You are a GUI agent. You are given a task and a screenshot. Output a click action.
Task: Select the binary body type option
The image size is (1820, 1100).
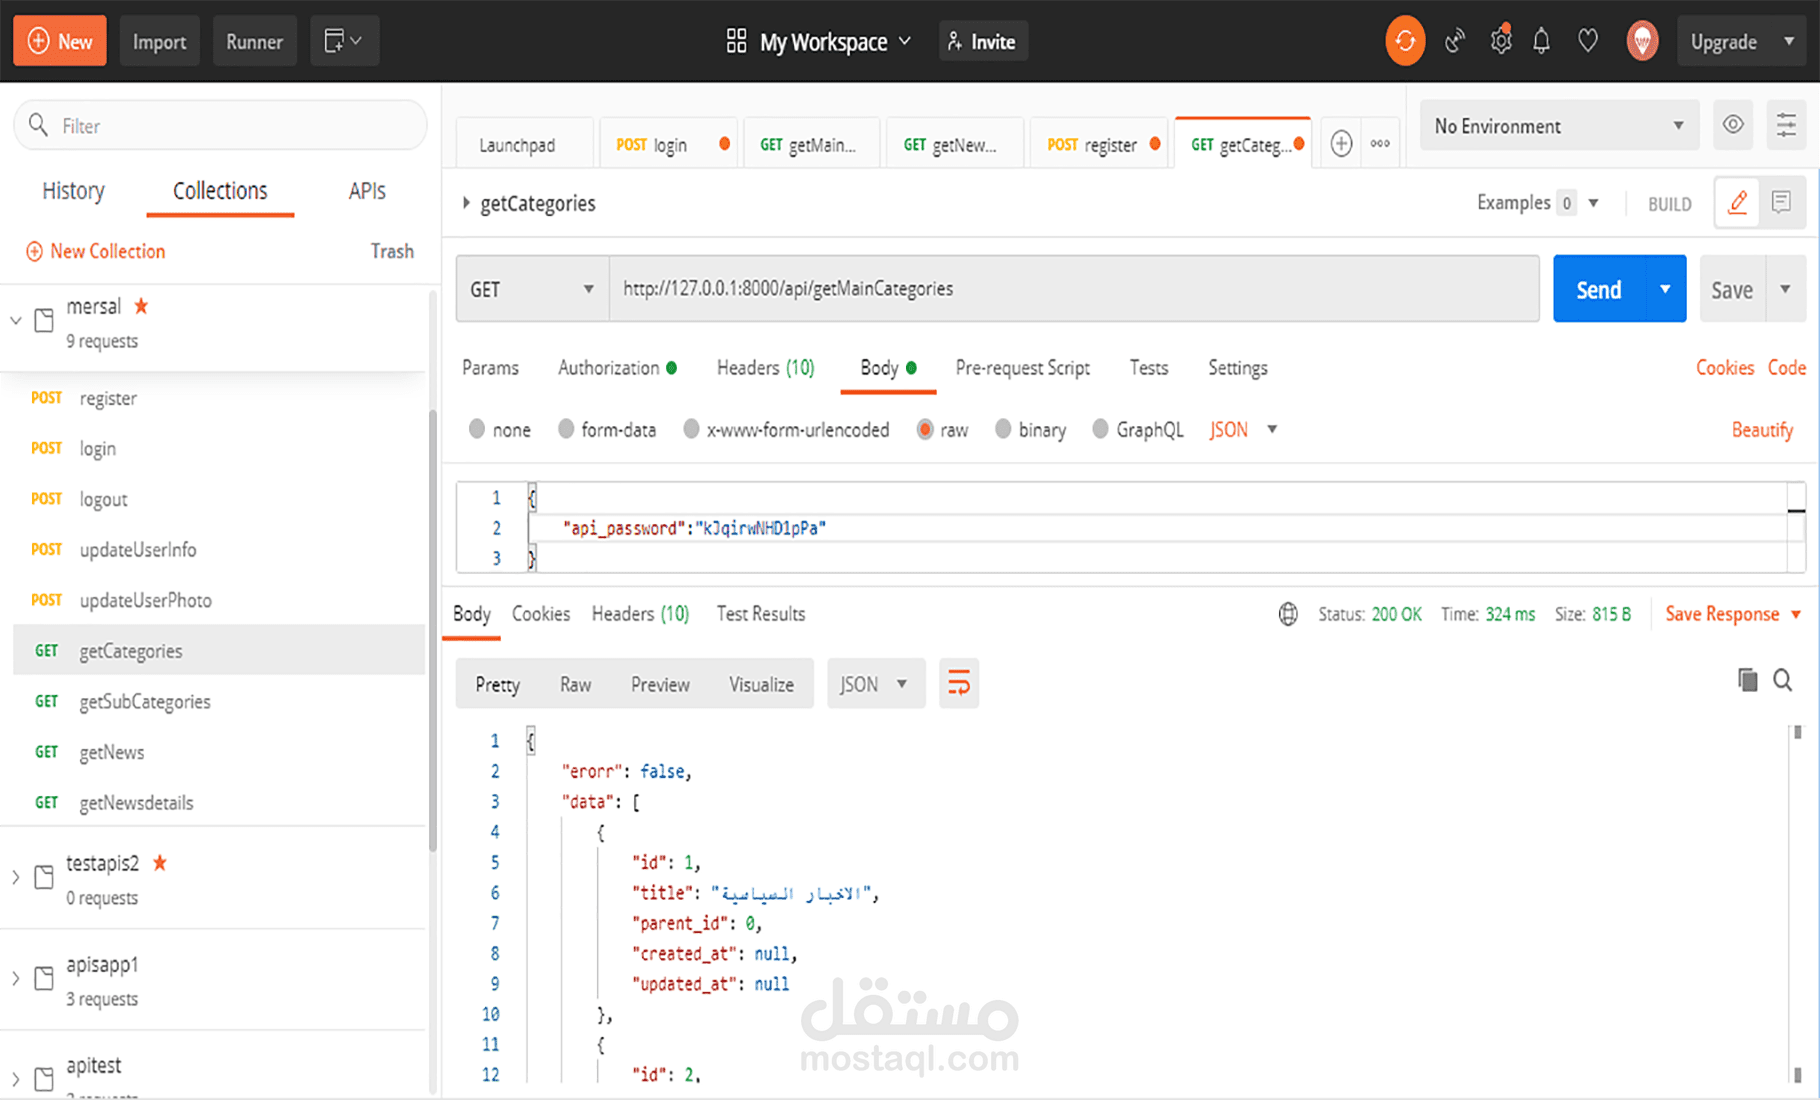coord(1003,429)
